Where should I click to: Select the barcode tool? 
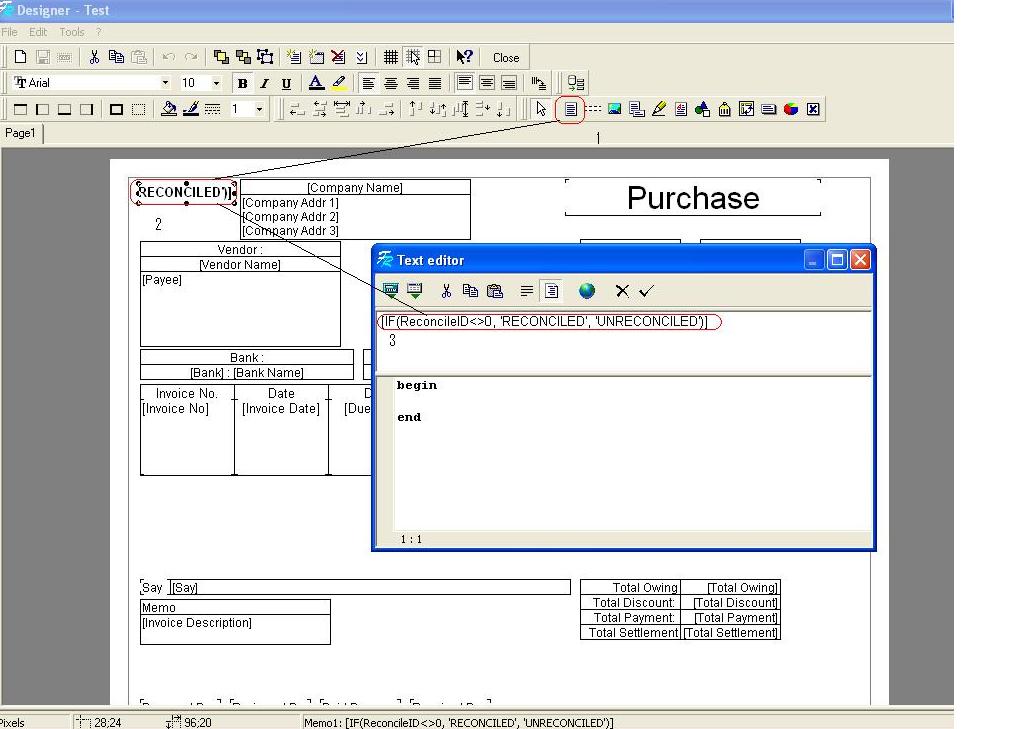pyautogui.click(x=725, y=109)
